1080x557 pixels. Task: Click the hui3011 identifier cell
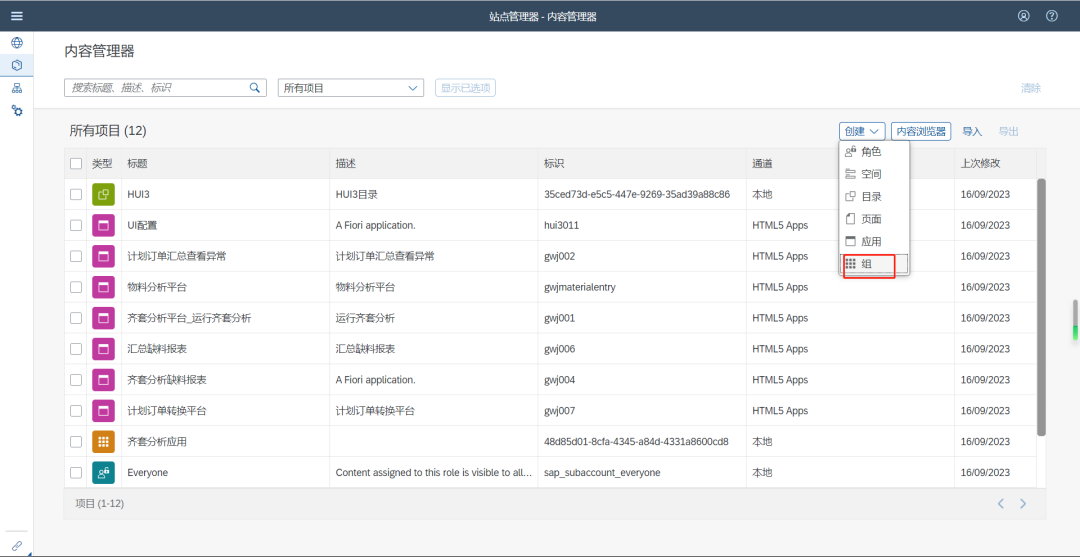pos(561,225)
